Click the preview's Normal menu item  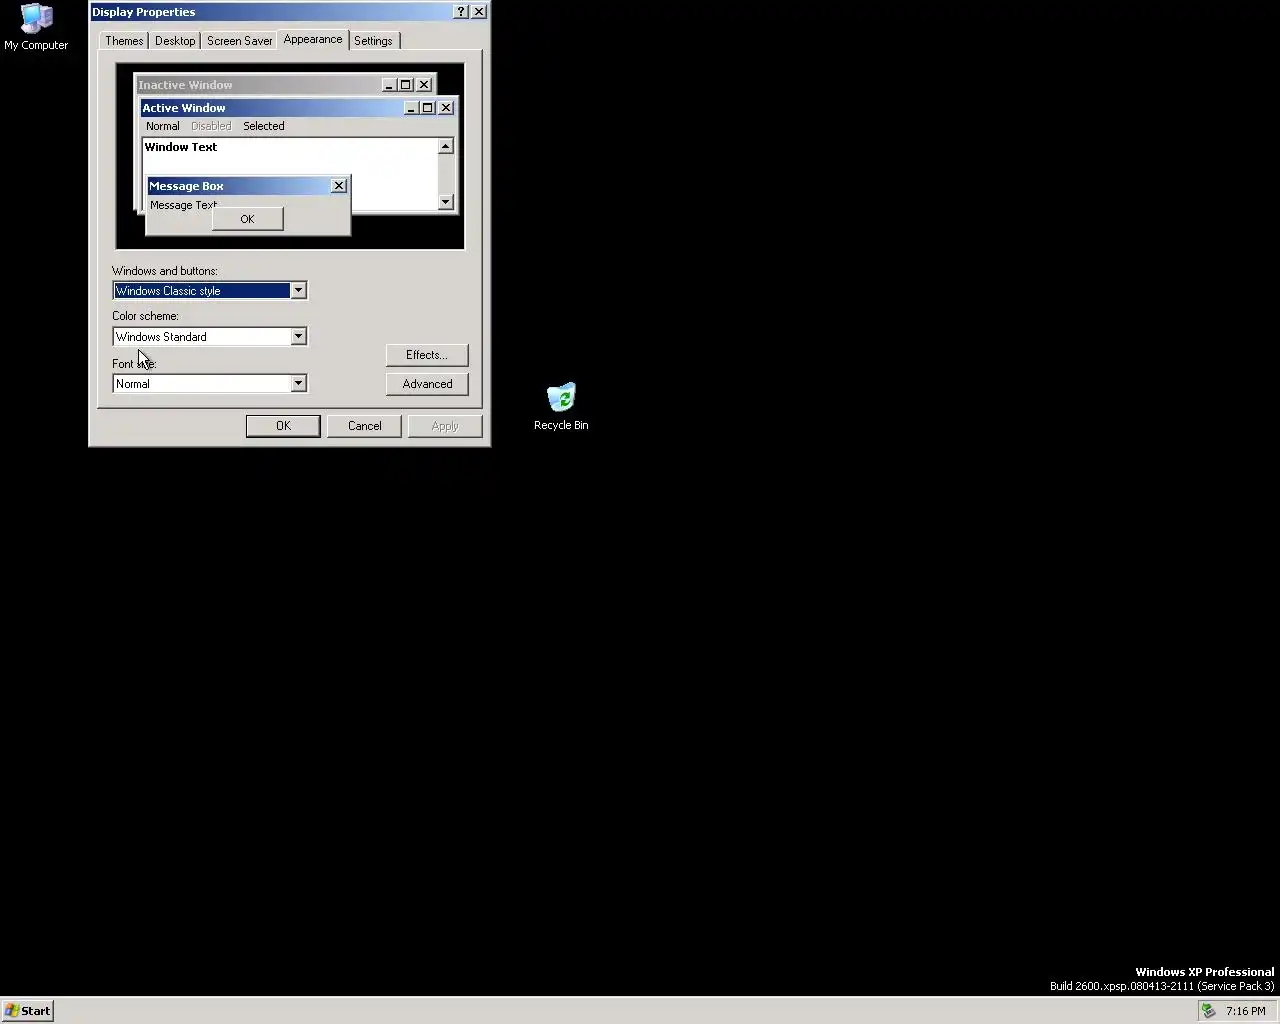click(x=162, y=126)
